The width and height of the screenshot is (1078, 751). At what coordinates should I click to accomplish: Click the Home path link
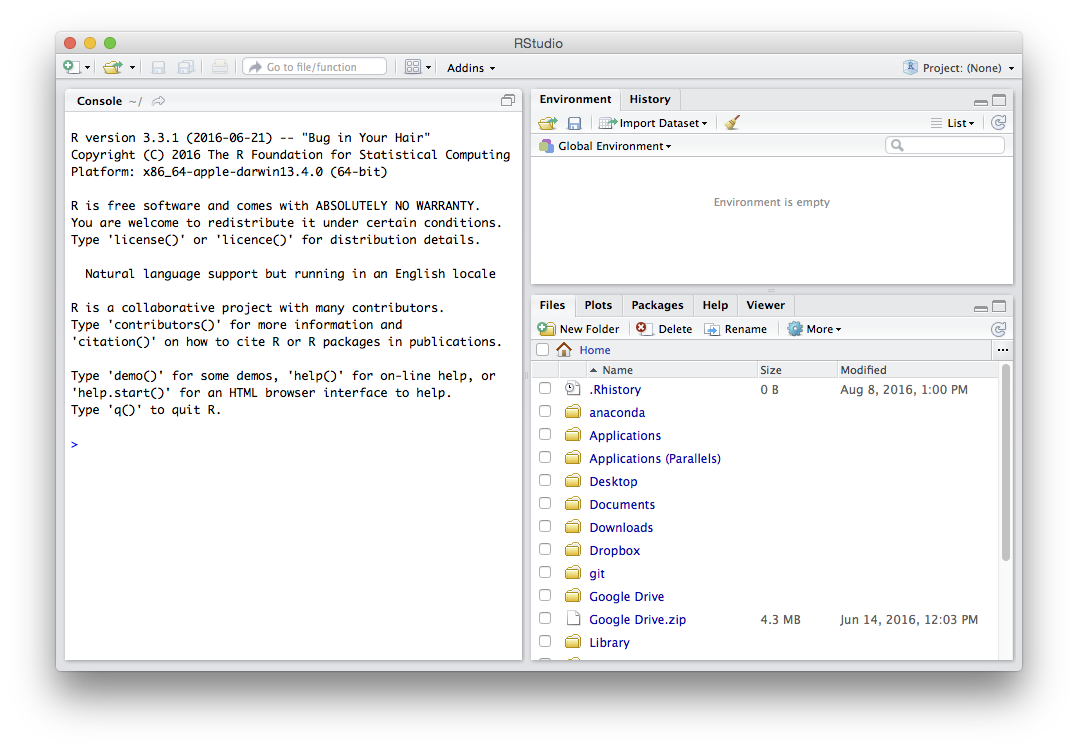click(x=595, y=350)
